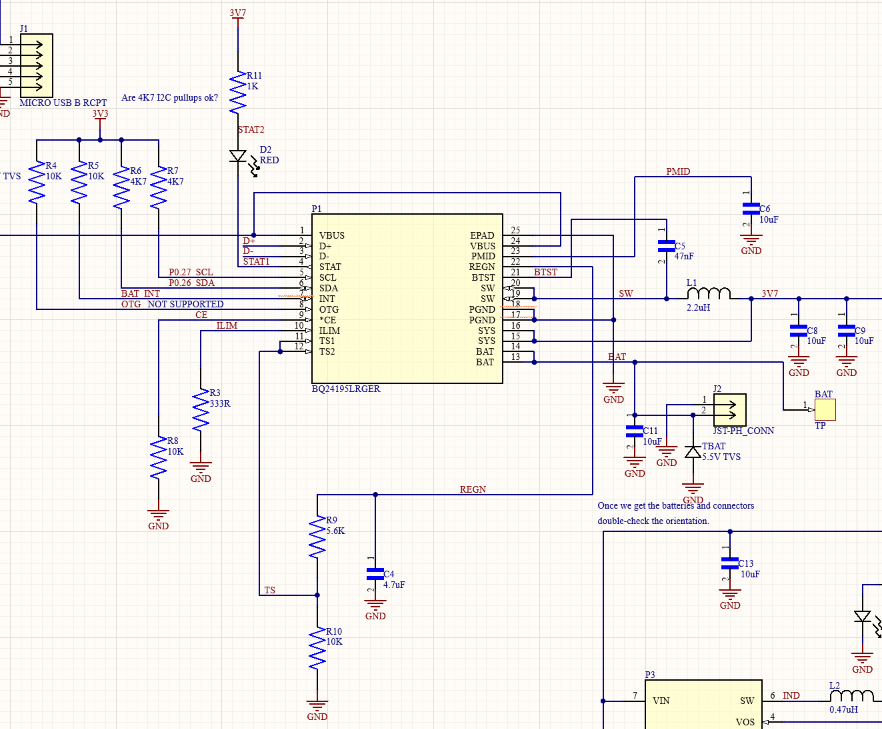Click the 3V7 power port above R11
This screenshot has width=882, height=729.
238,16
